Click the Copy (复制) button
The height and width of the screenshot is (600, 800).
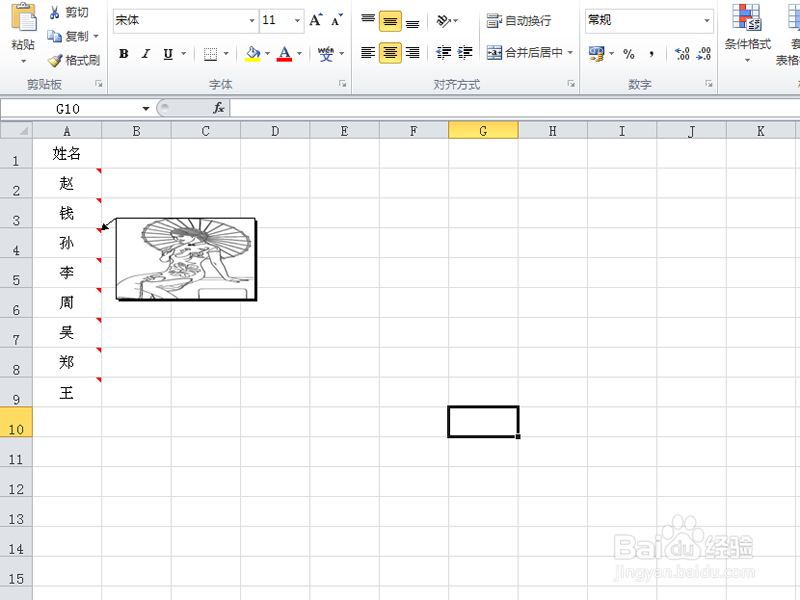(67, 36)
